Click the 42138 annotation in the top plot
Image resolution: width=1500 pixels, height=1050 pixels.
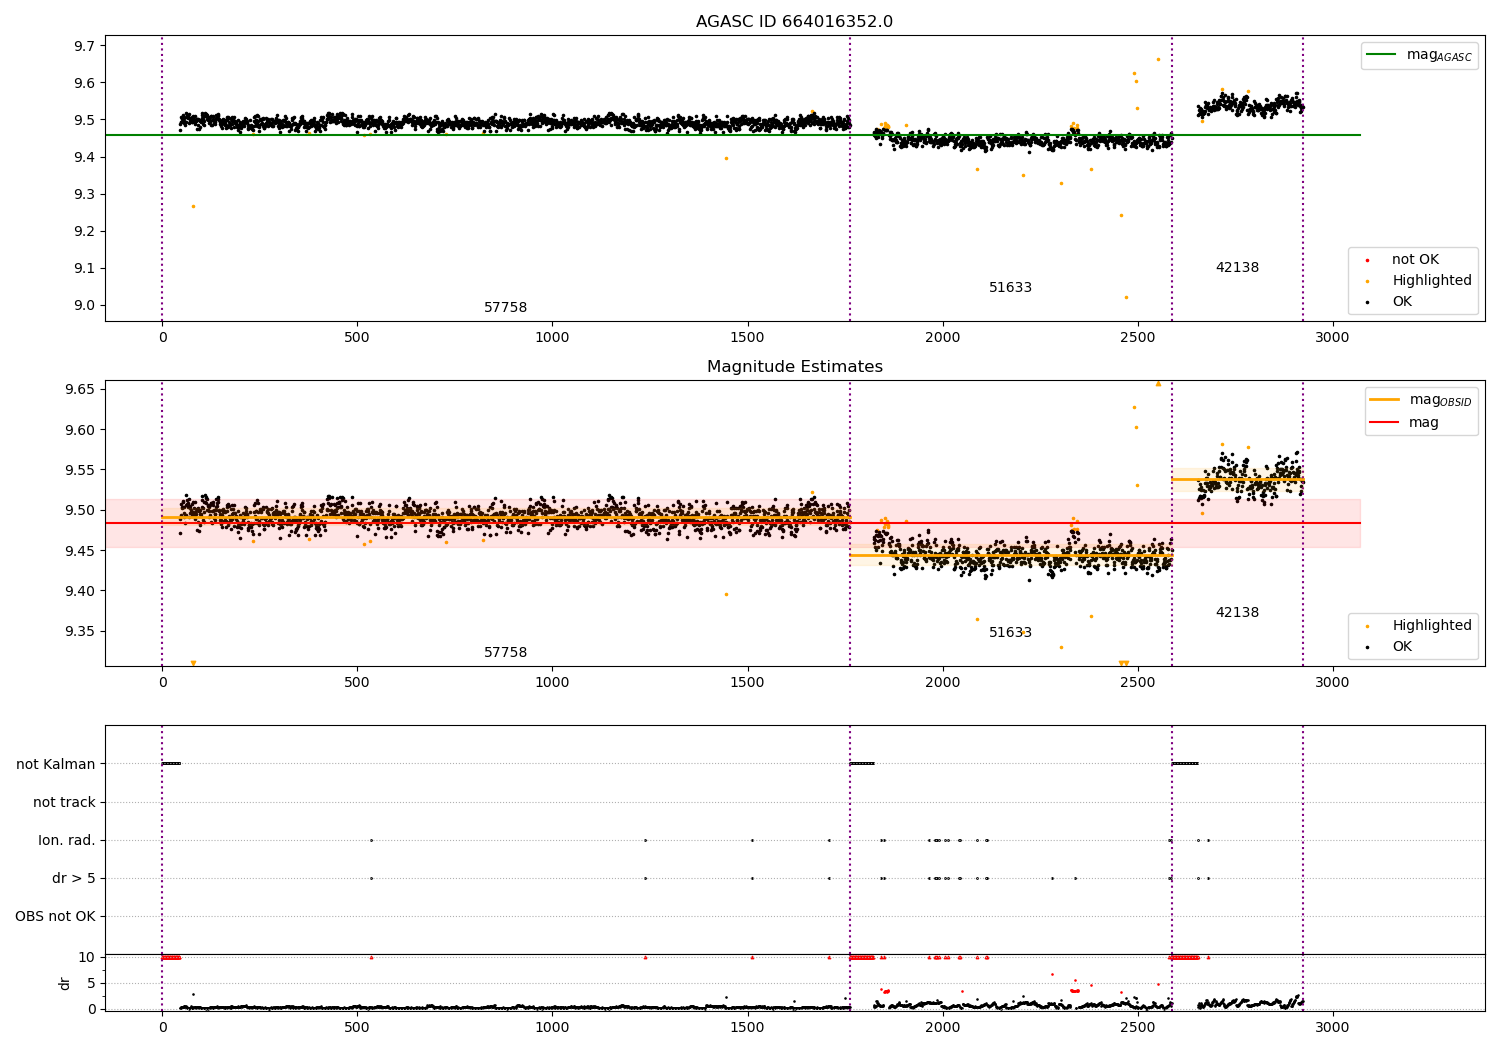click(1237, 268)
